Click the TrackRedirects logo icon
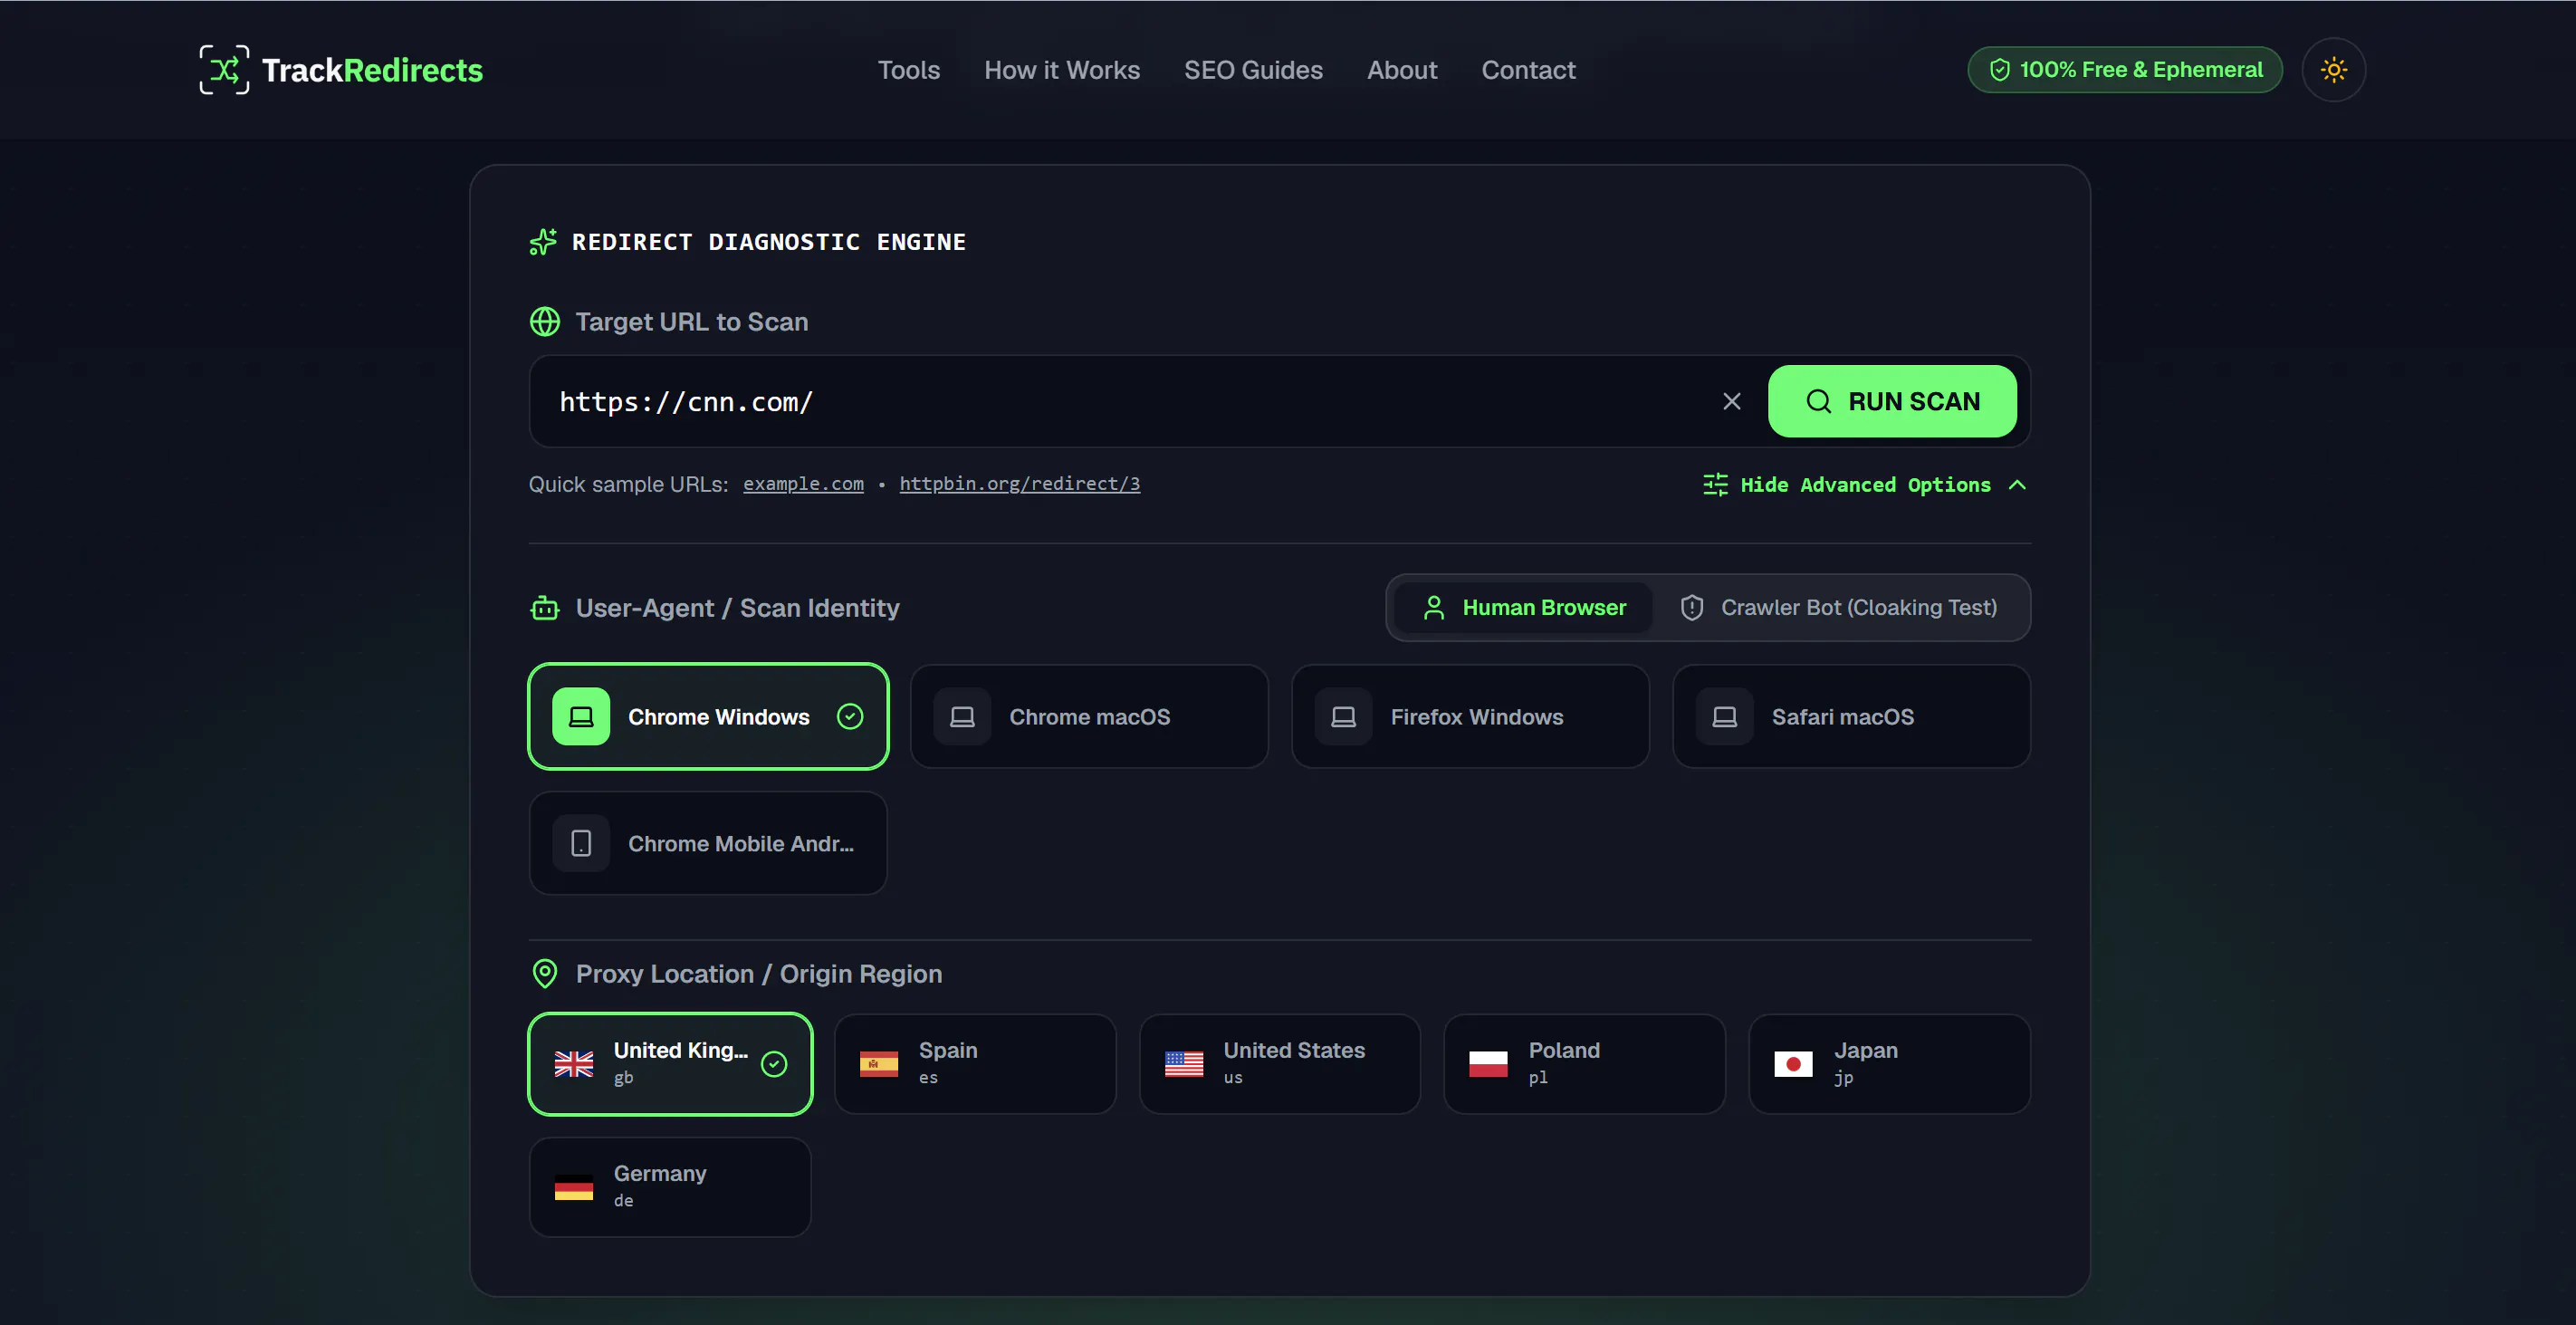The image size is (2576, 1325). tap(224, 70)
